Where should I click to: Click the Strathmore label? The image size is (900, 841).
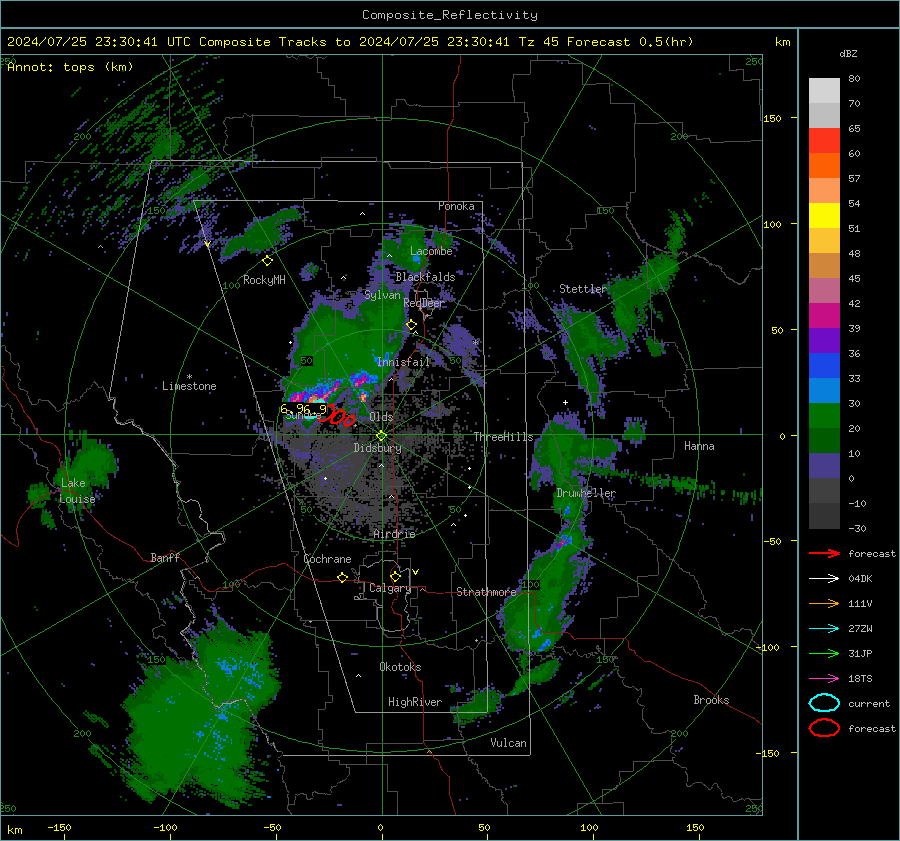(486, 592)
